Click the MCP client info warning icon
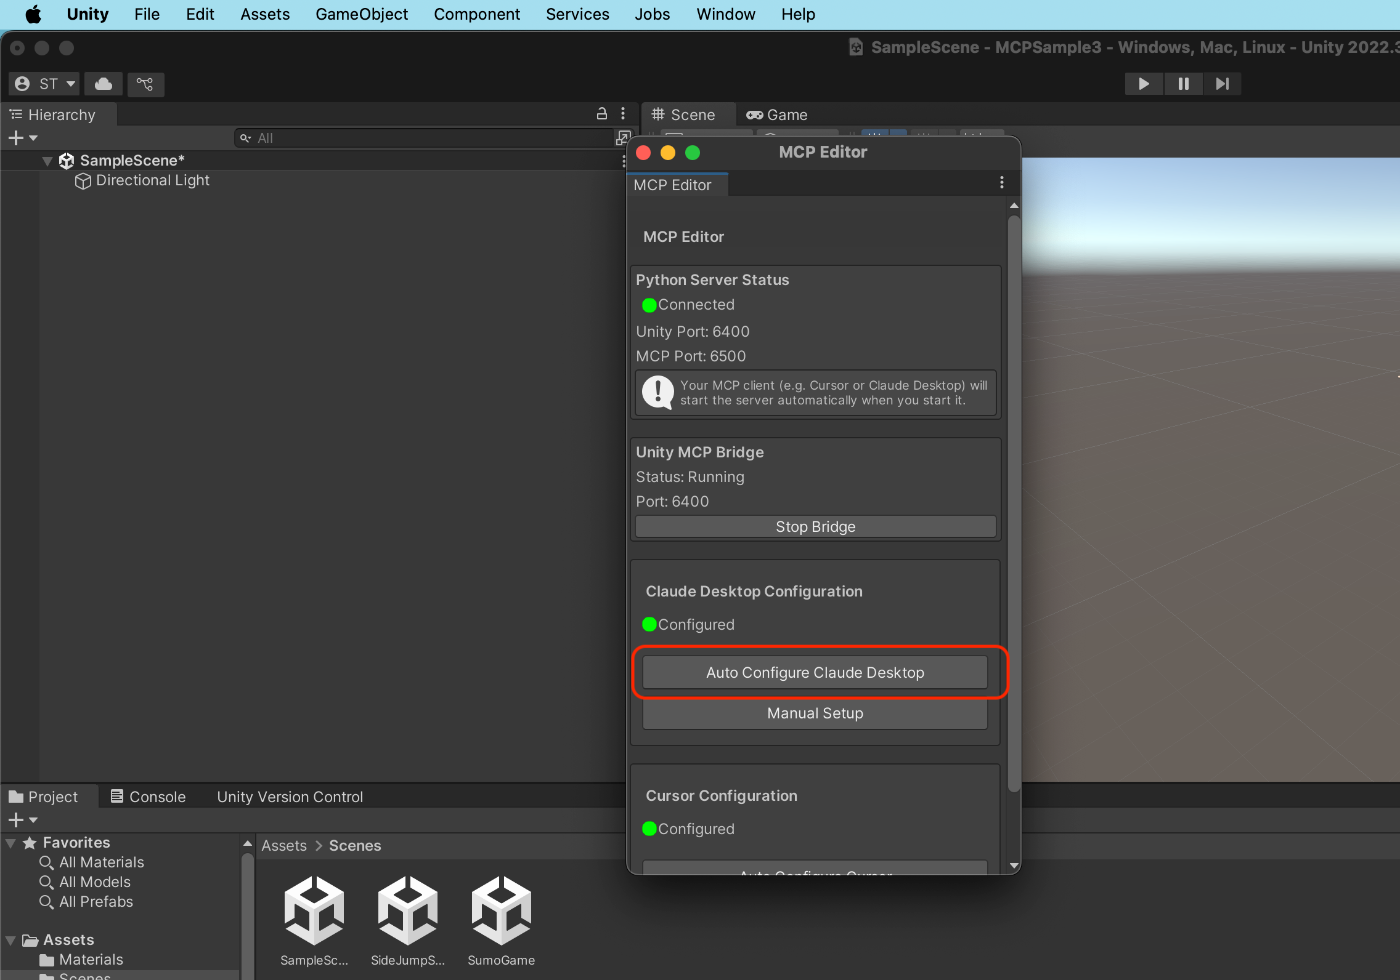The width and height of the screenshot is (1400, 980). (x=657, y=392)
